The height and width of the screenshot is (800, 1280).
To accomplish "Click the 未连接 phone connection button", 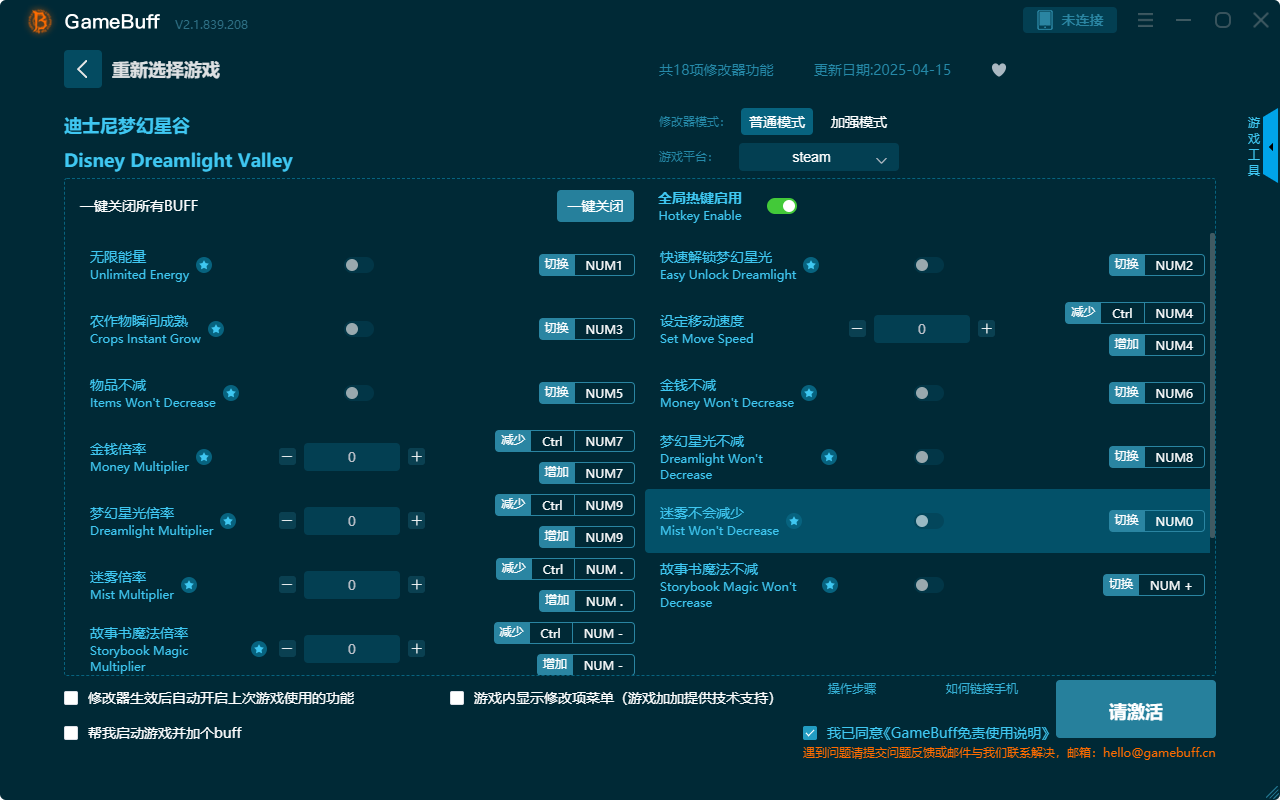I will click(1070, 20).
